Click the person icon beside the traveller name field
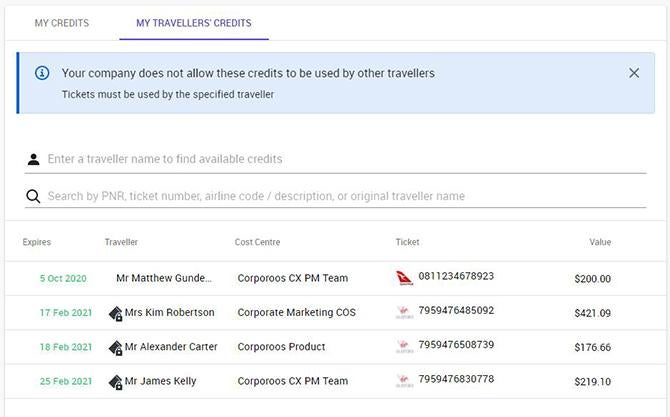This screenshot has height=417, width=670. 33,159
